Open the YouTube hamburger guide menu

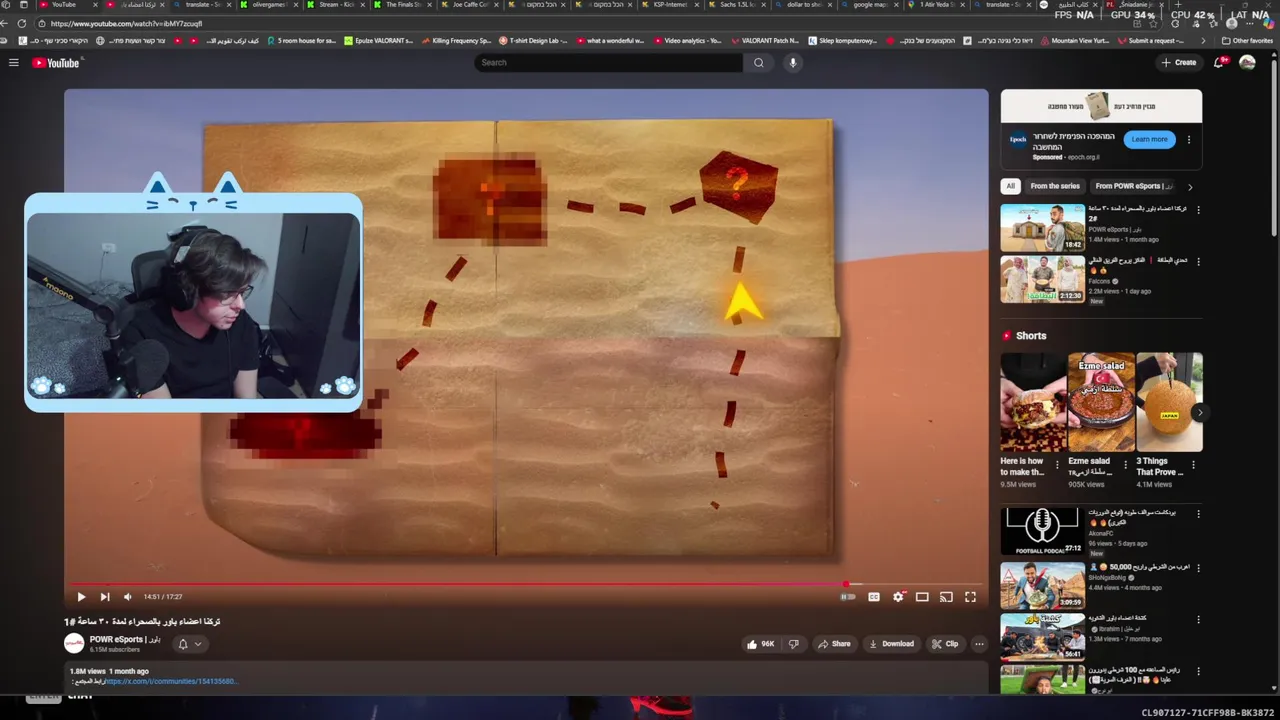[14, 63]
